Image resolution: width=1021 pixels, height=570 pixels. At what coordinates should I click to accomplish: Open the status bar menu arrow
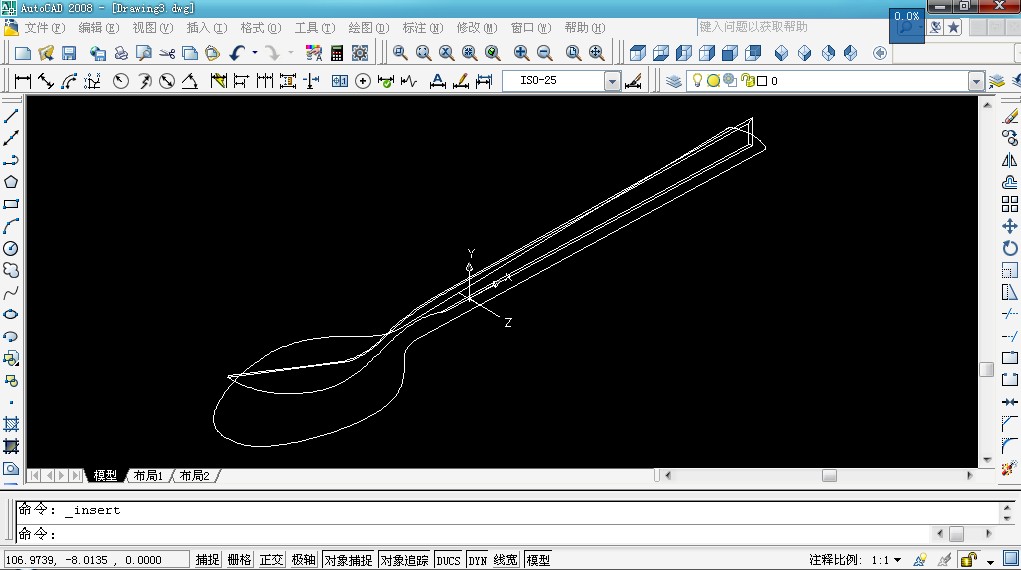pyautogui.click(x=990, y=561)
